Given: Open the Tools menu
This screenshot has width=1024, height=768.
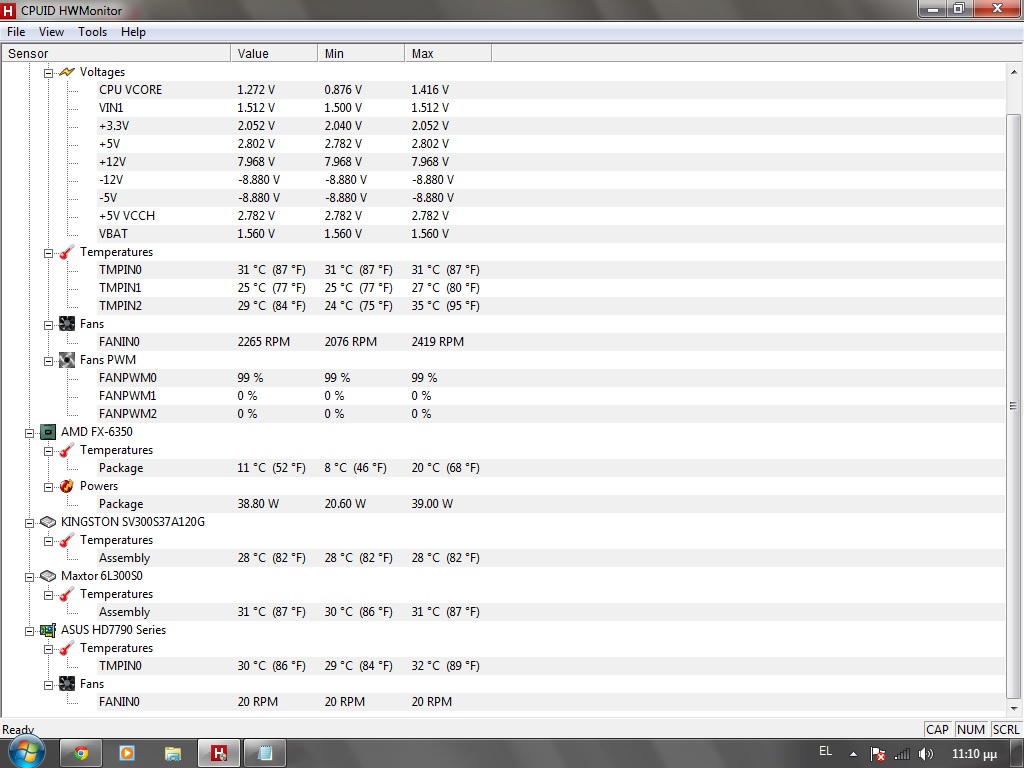Looking at the screenshot, I should coord(92,32).
